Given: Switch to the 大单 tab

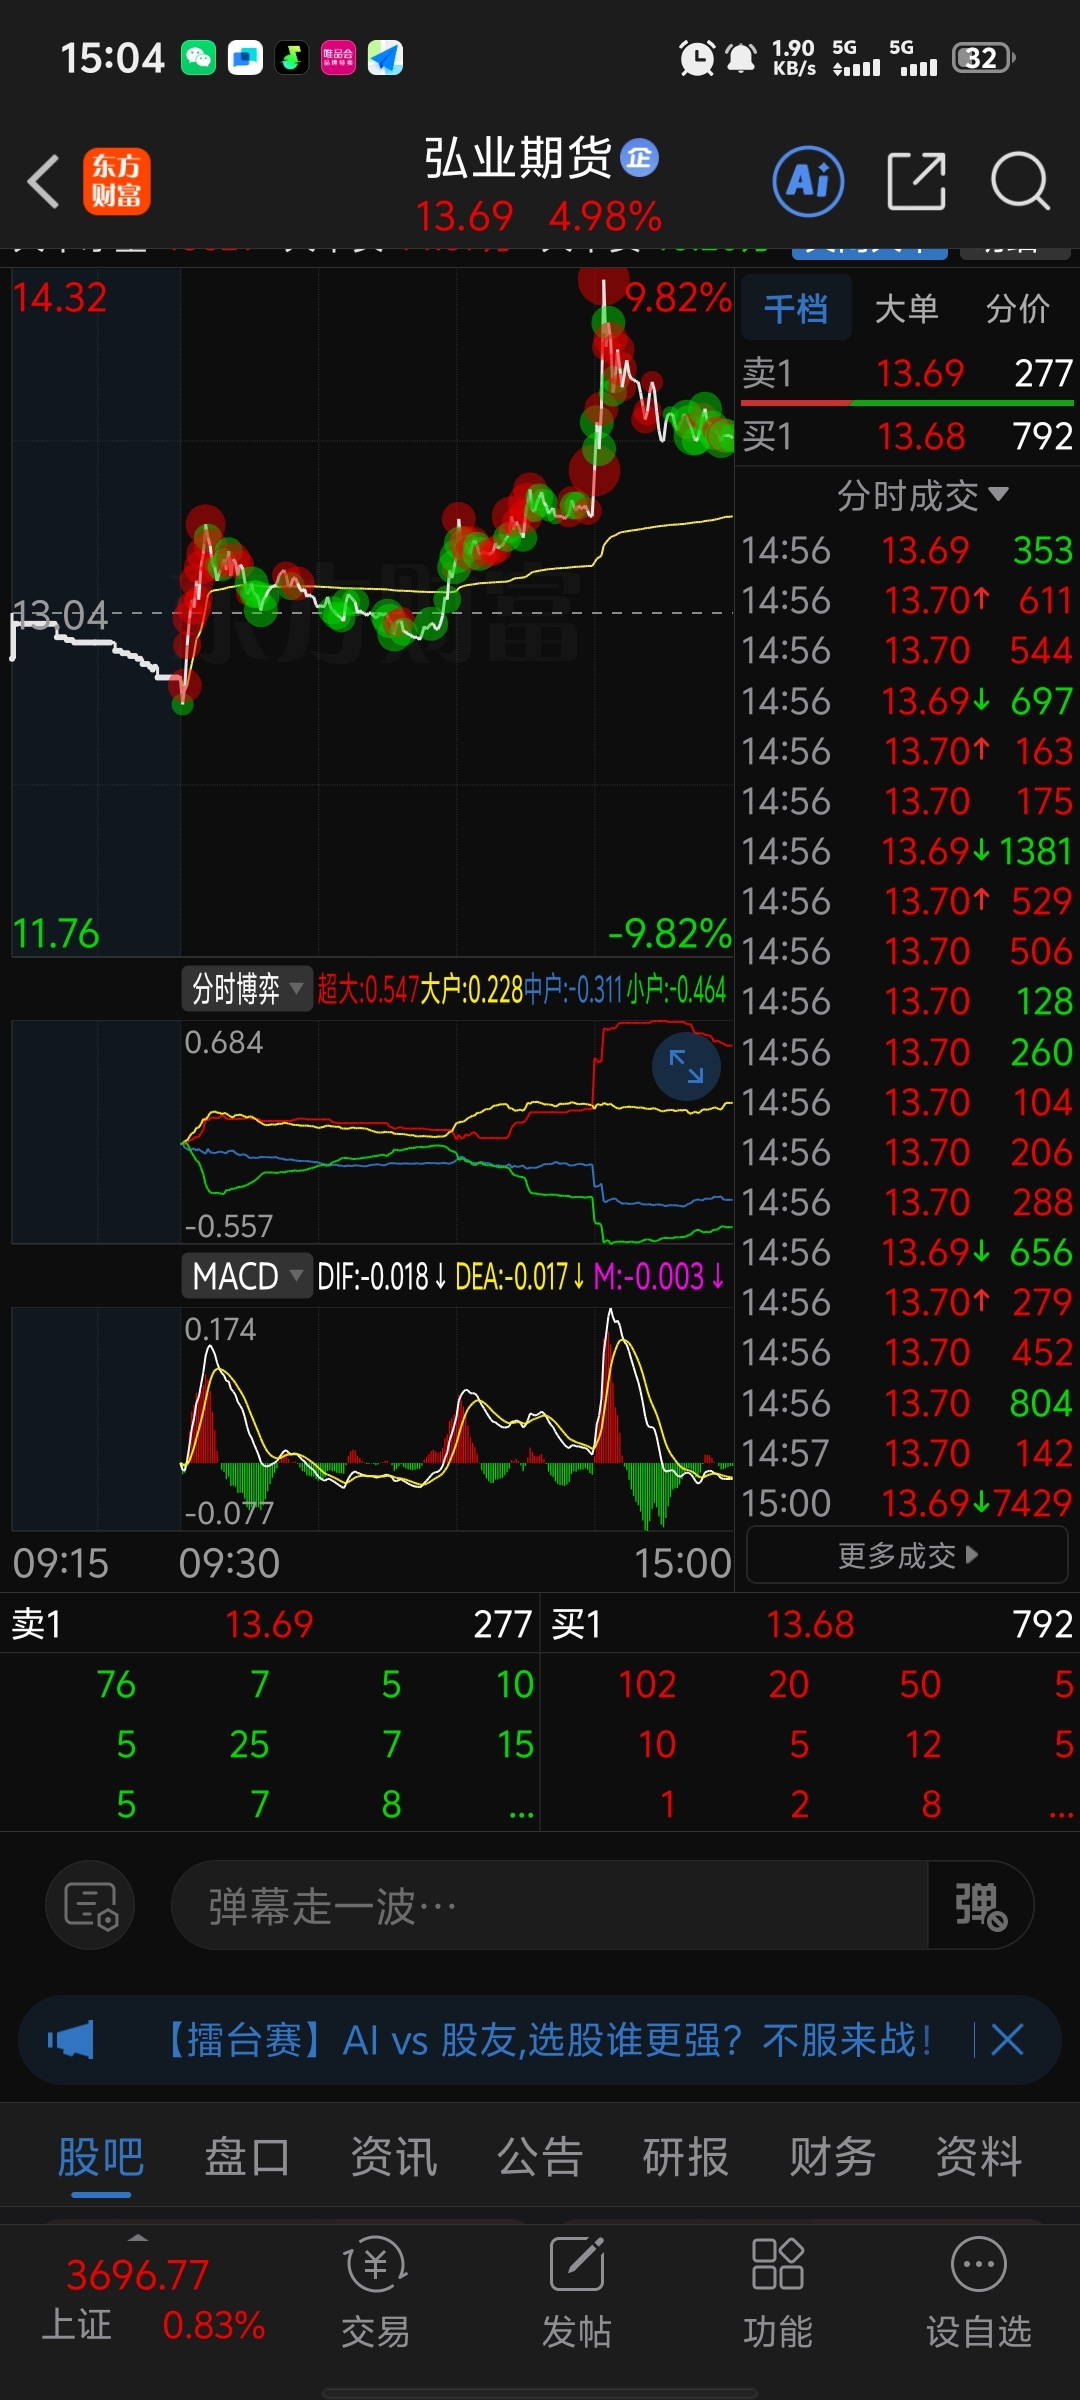Looking at the screenshot, I should [x=906, y=308].
